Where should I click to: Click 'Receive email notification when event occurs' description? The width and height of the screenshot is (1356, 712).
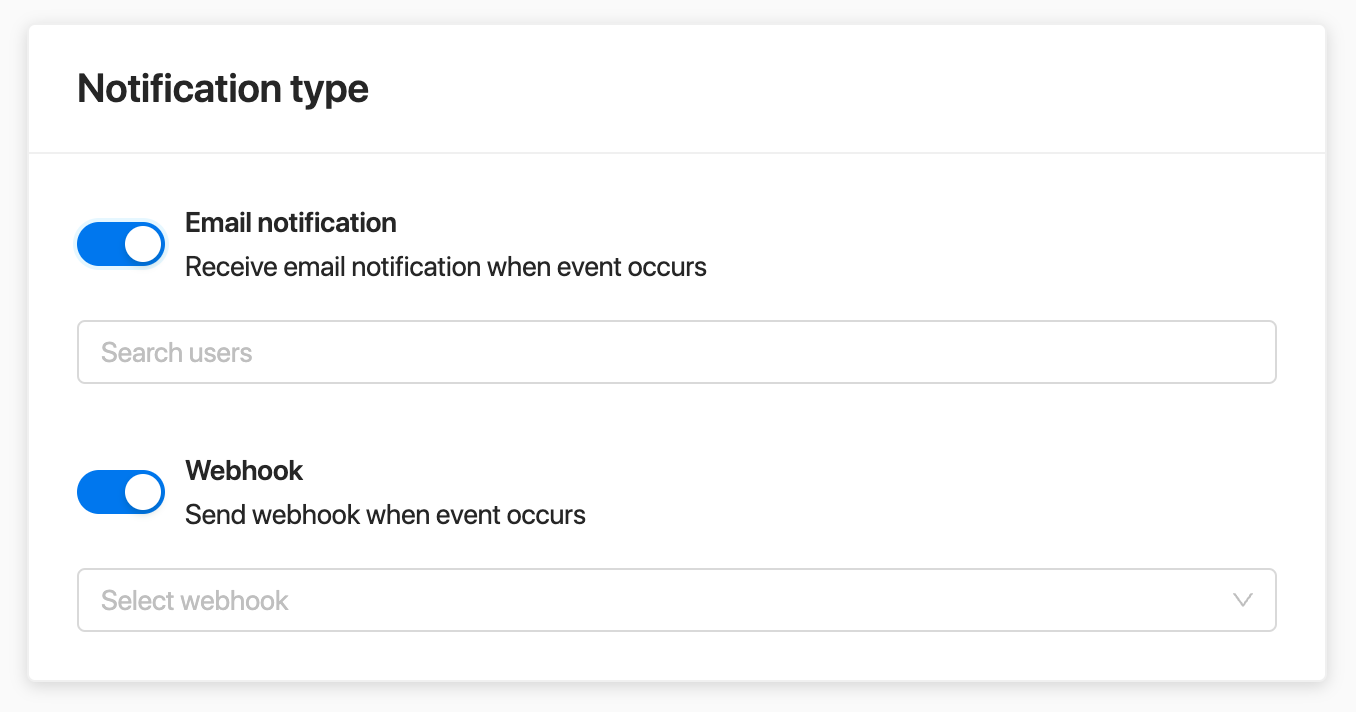tap(446, 267)
